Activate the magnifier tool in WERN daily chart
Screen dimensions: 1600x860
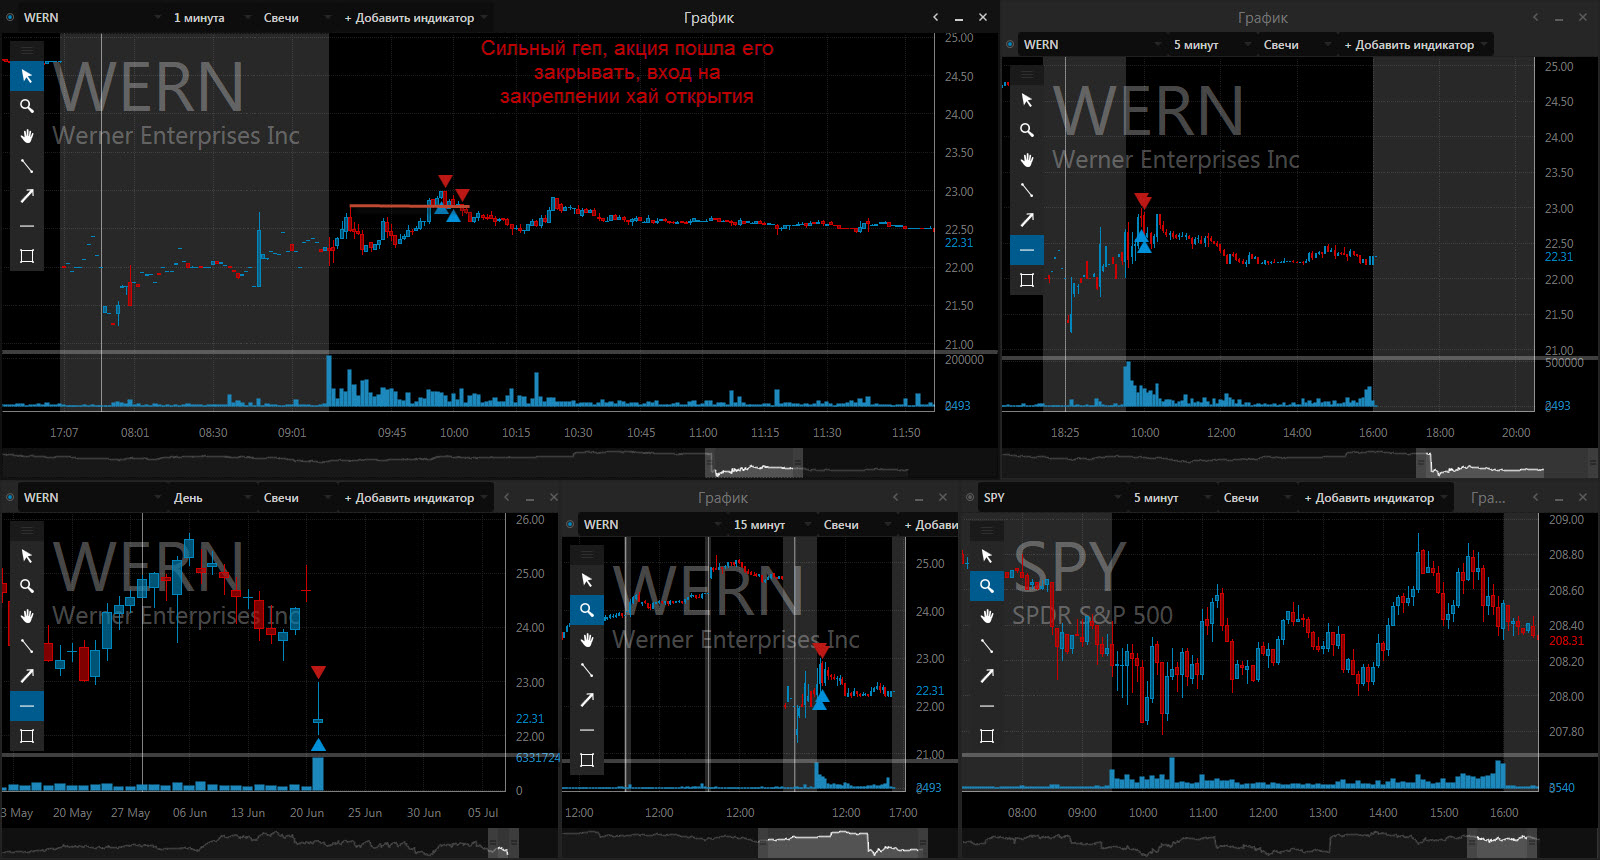(27, 586)
